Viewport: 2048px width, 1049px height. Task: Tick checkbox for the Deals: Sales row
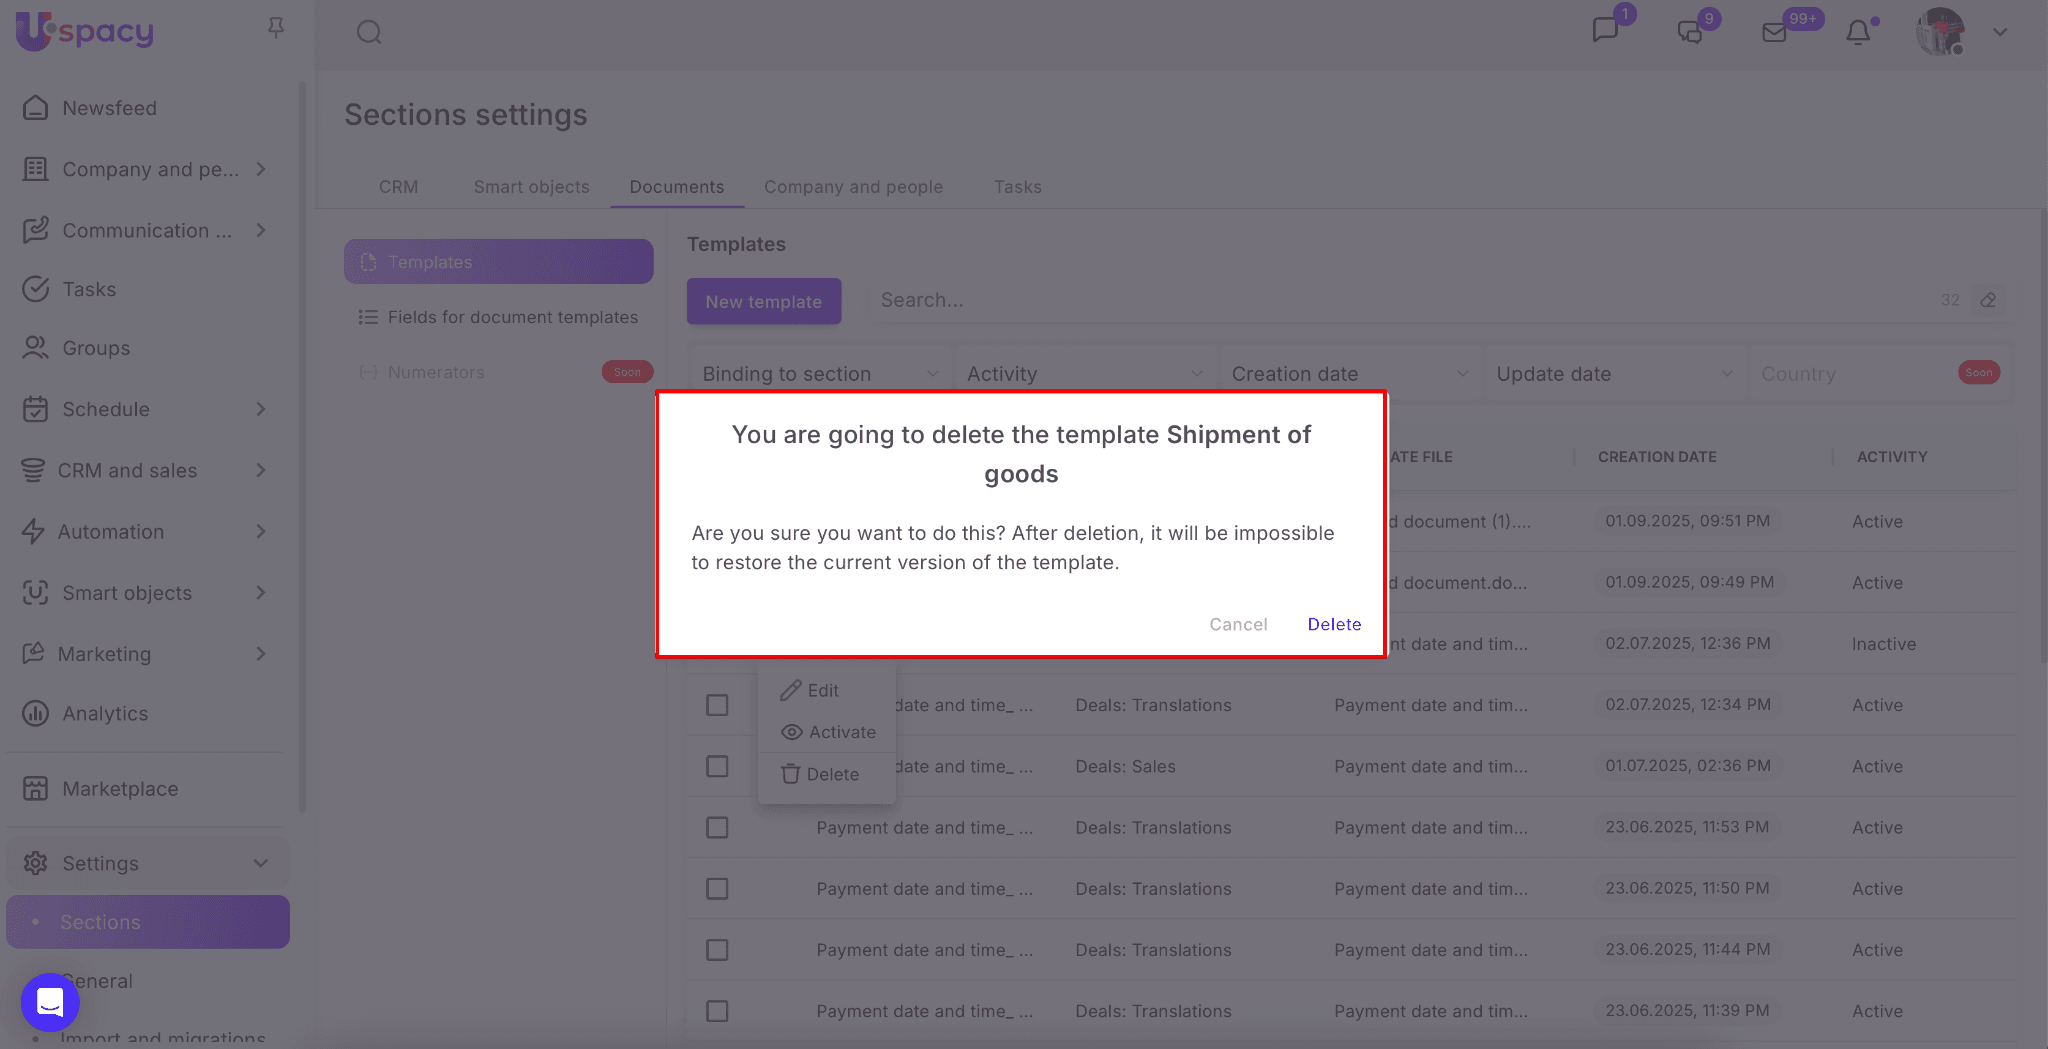[x=717, y=767]
